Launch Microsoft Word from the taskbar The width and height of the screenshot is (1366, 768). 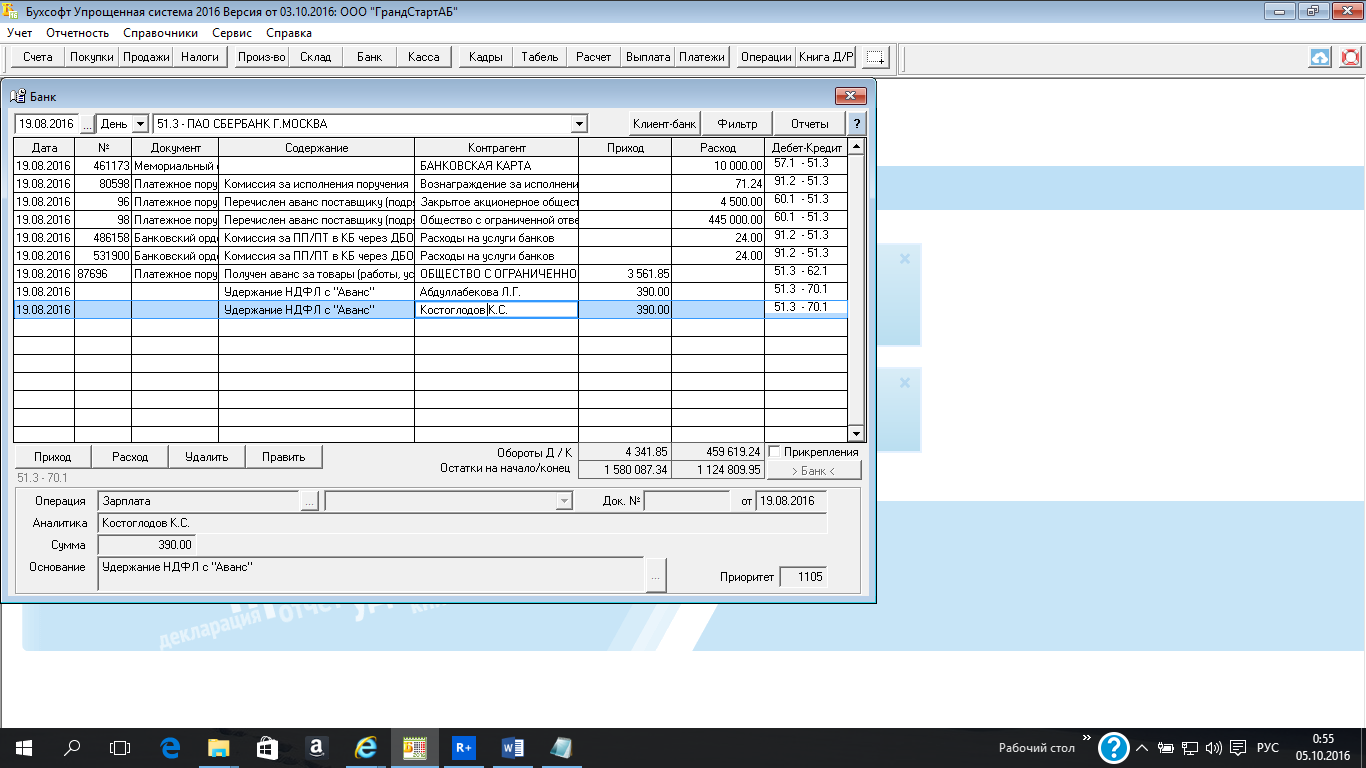pos(513,747)
